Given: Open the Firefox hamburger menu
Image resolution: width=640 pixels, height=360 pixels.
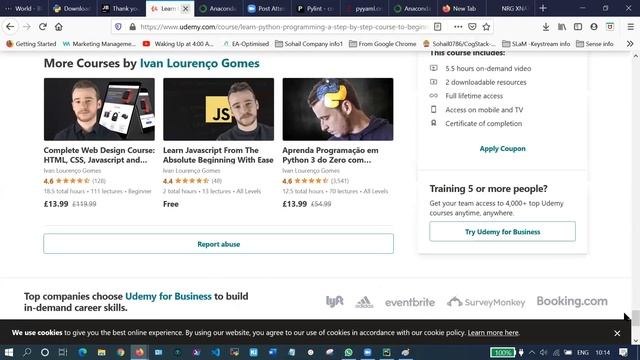Looking at the screenshot, I should 631,27.
